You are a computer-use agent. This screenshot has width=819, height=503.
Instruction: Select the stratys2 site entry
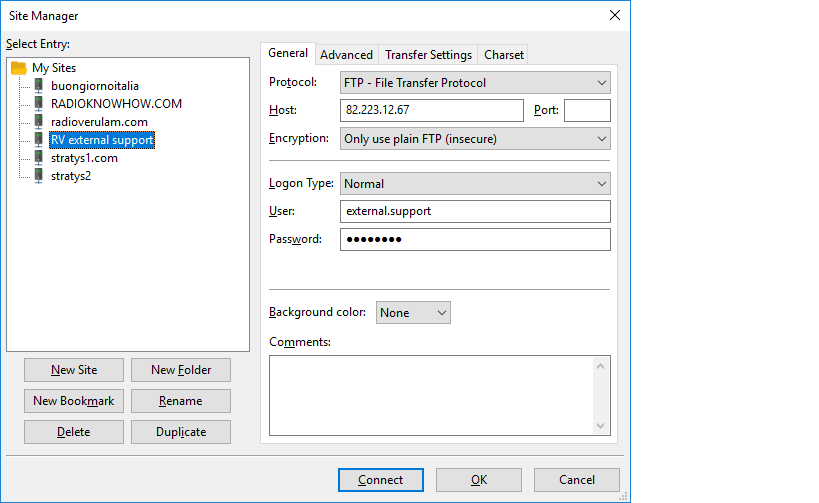point(71,176)
